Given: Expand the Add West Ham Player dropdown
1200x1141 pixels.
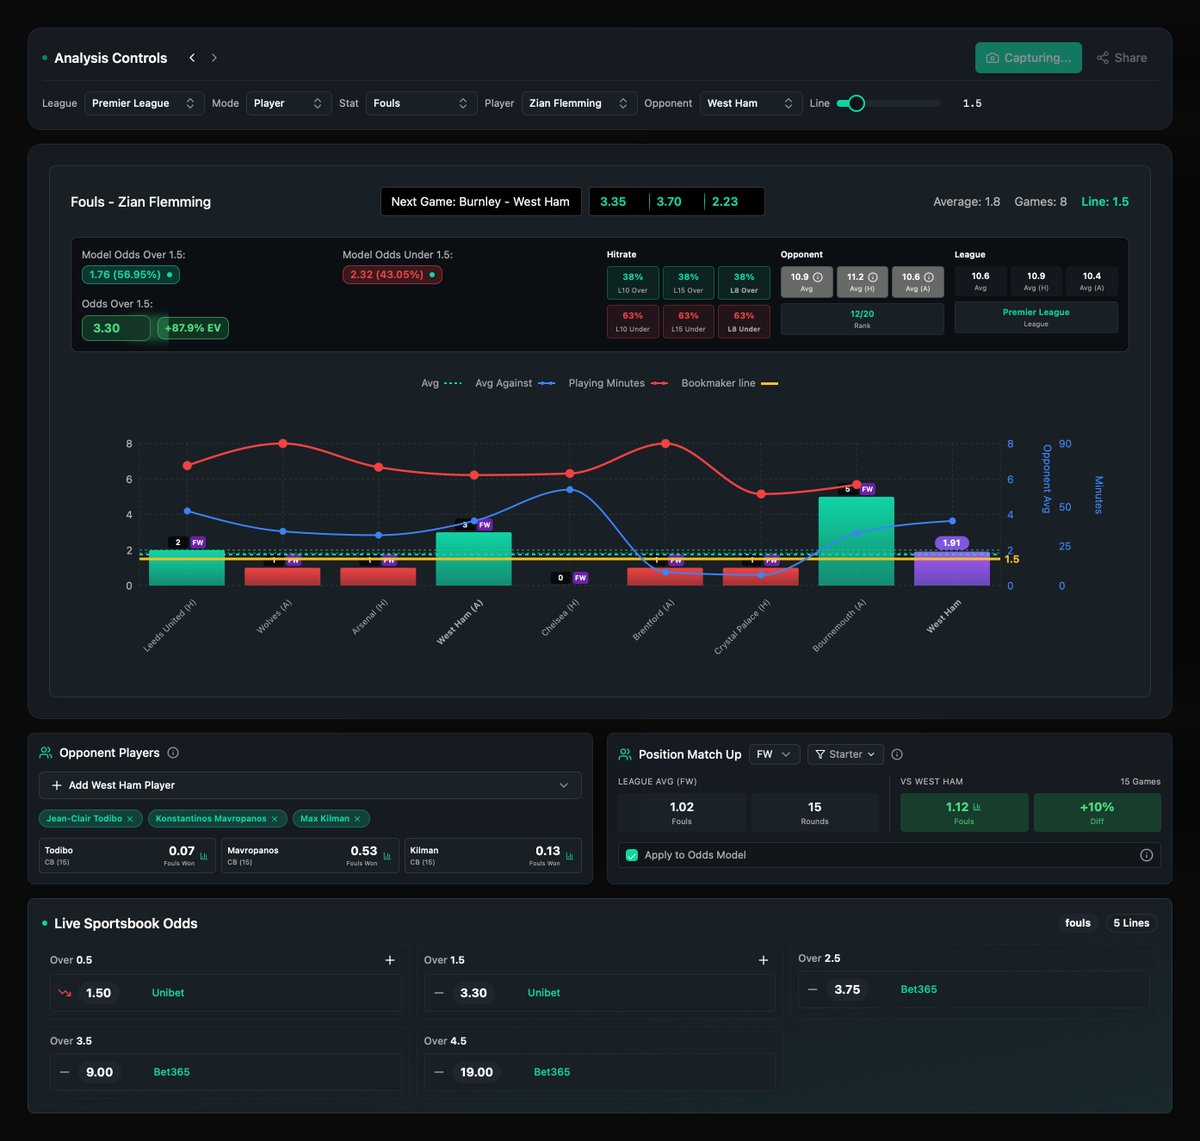Looking at the screenshot, I should coord(310,785).
